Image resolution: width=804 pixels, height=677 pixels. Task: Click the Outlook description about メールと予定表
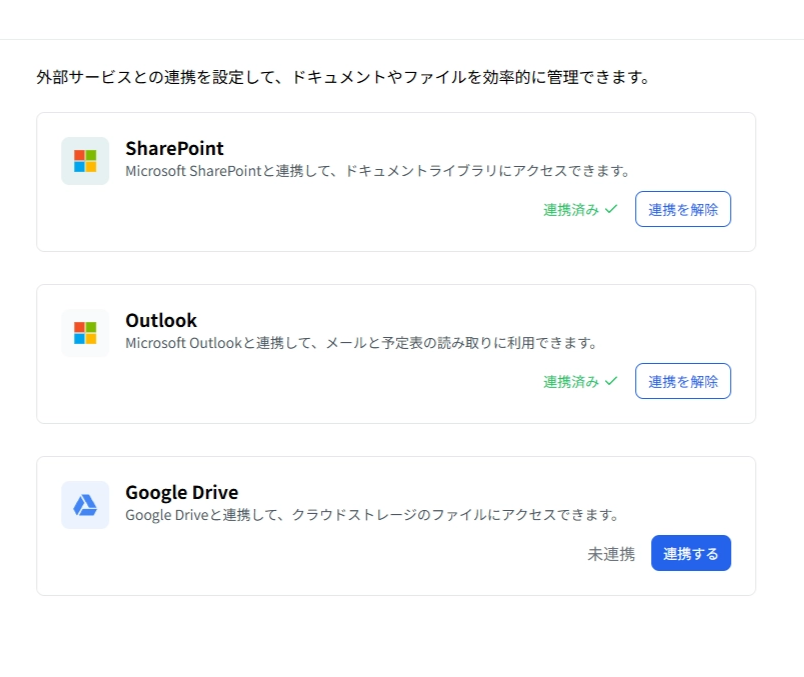tap(361, 343)
